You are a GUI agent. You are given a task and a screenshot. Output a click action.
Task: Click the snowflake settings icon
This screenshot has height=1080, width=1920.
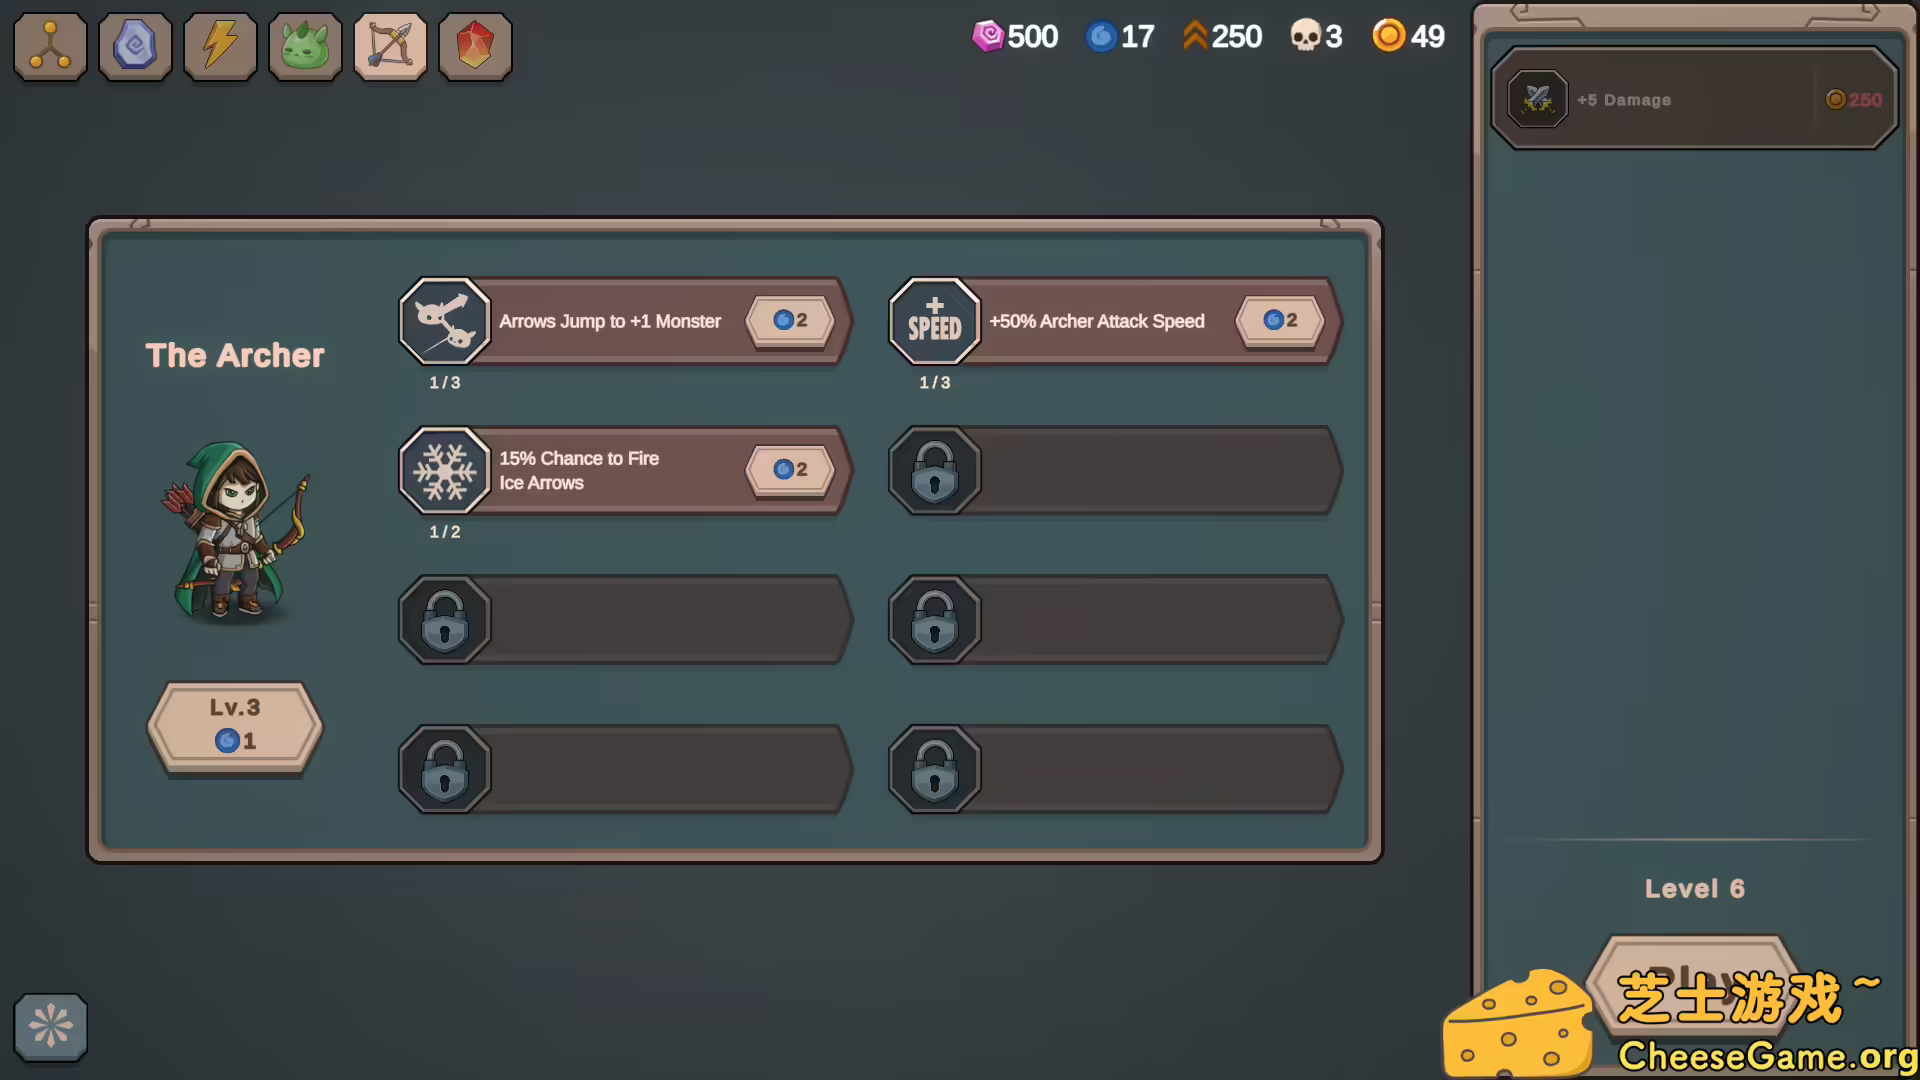(50, 1026)
